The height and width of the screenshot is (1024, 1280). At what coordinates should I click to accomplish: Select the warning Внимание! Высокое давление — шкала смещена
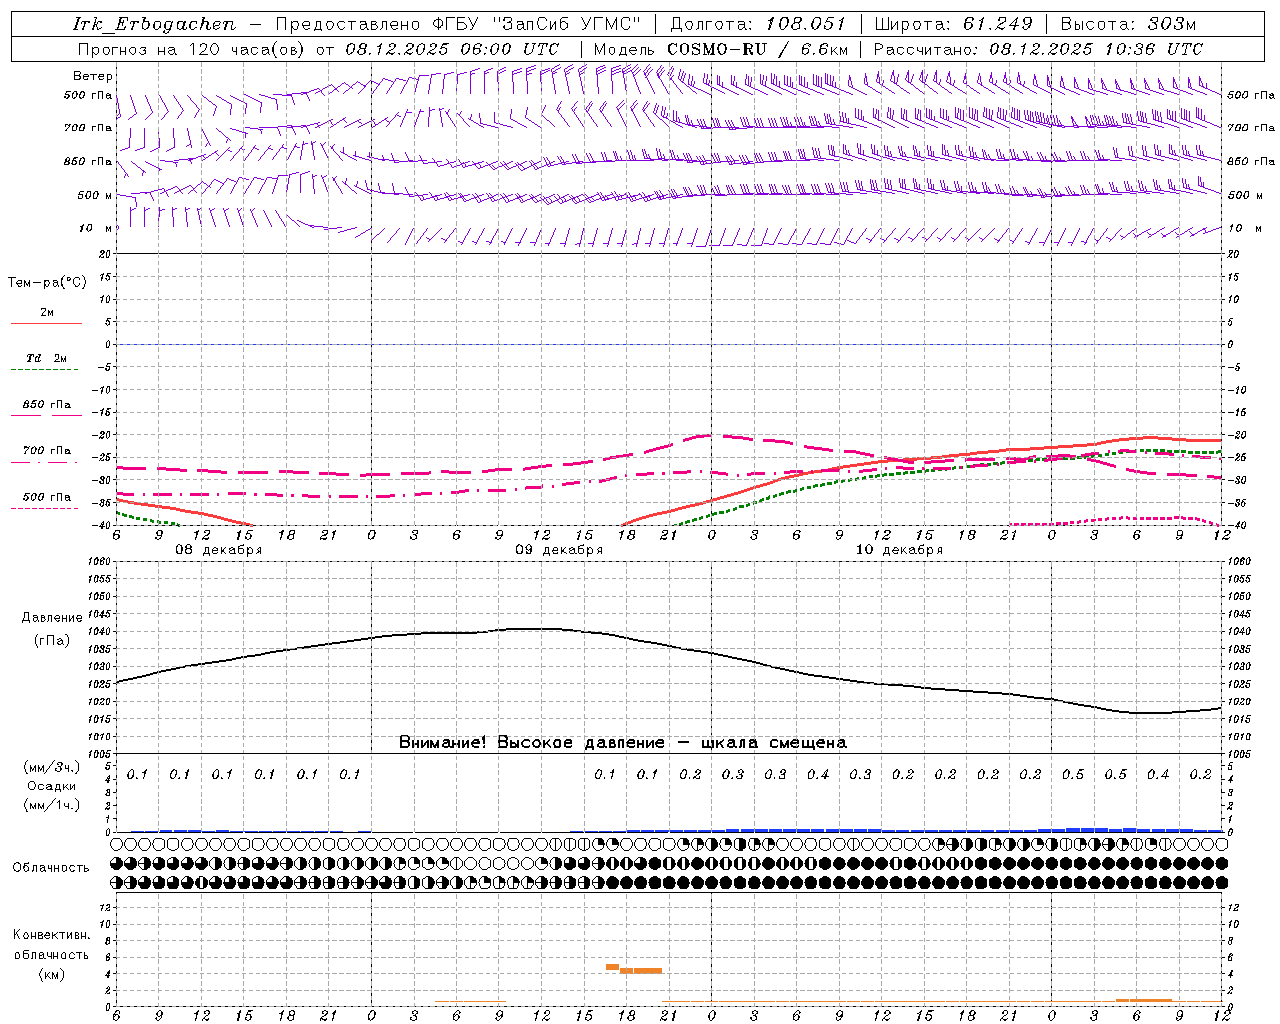click(x=623, y=743)
